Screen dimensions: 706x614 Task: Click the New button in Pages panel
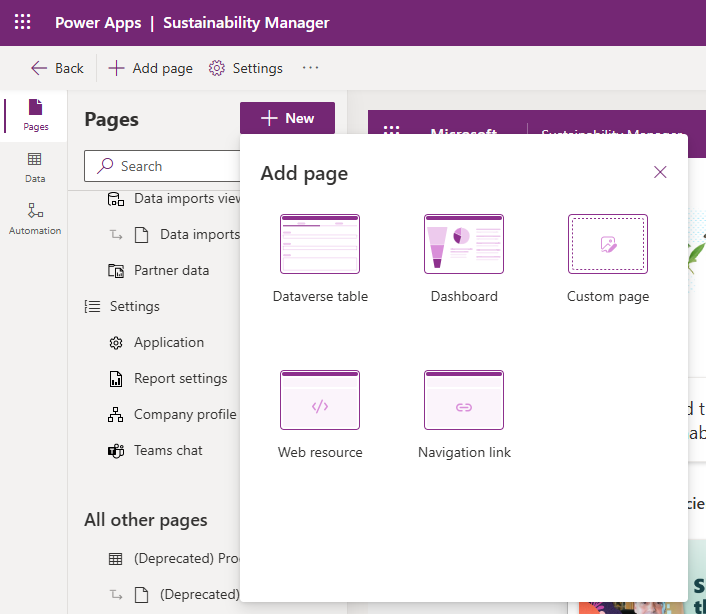287,118
